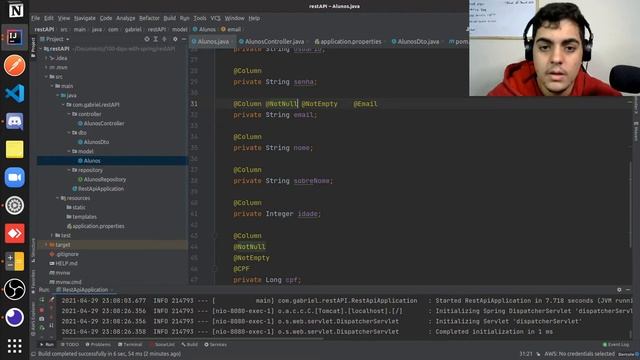Viewport: 640px width, 360px height.
Task: Click fold marker beside line 43
Action: click(x=214, y=236)
